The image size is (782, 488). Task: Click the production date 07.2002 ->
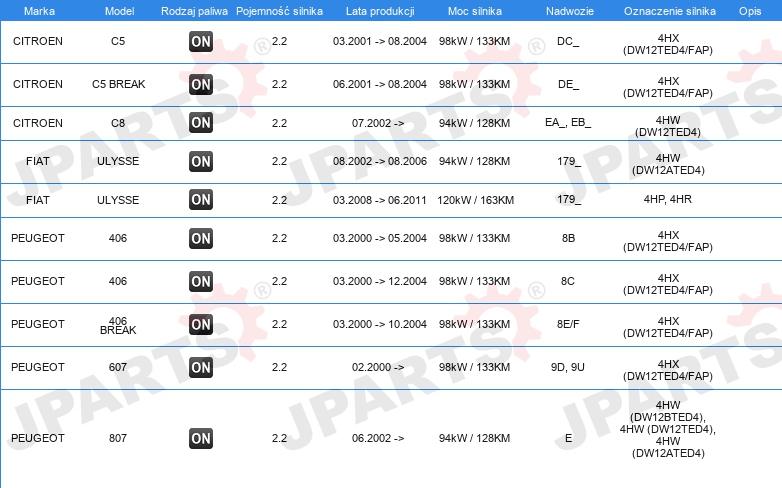[378, 123]
